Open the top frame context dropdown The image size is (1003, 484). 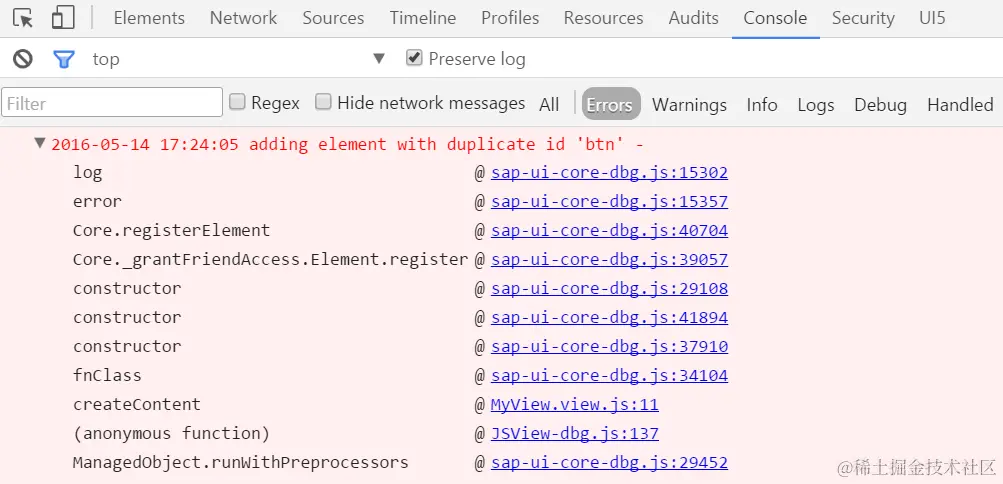[378, 59]
